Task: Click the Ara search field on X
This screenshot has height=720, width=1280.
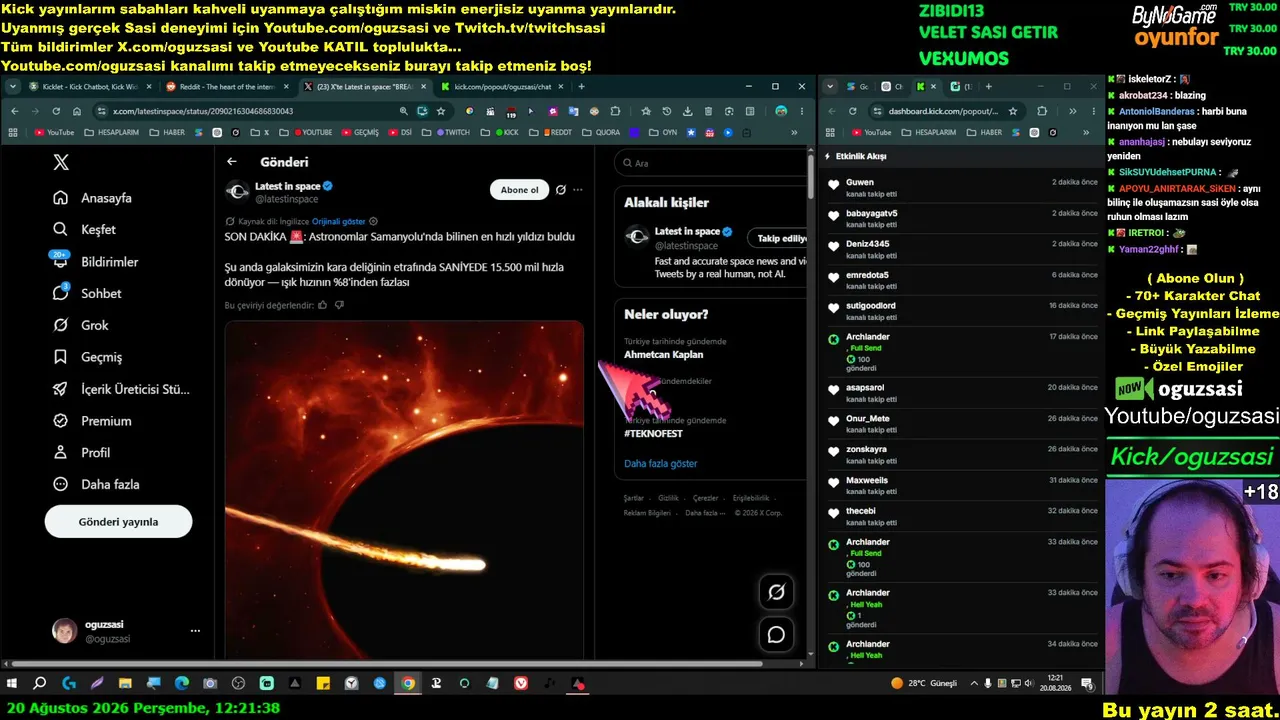Action: tap(710, 163)
